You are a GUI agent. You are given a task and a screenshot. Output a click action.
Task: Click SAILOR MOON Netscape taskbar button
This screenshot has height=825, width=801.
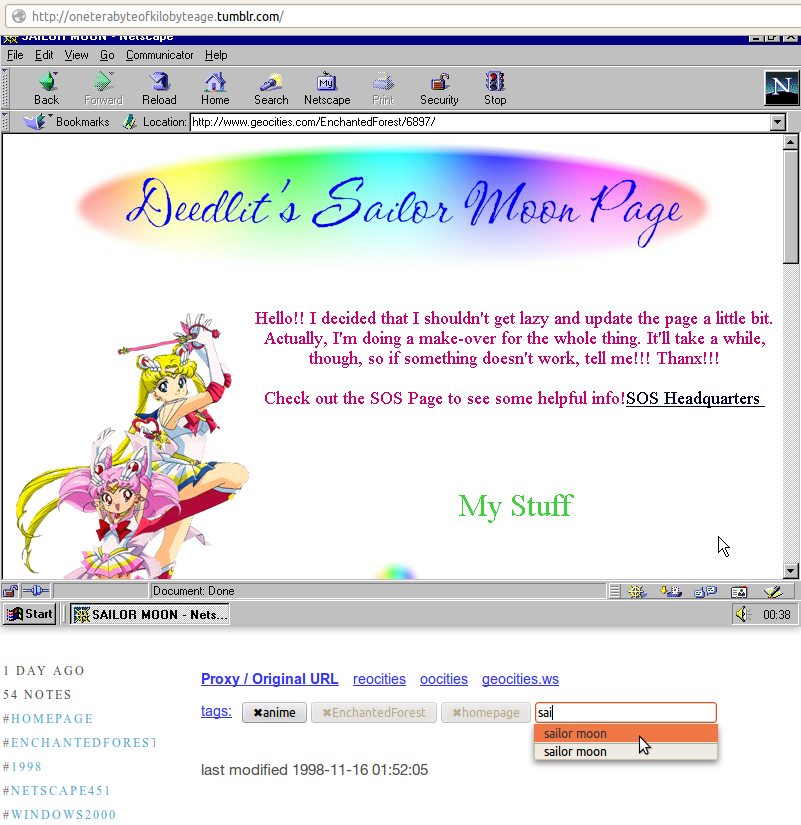click(150, 614)
